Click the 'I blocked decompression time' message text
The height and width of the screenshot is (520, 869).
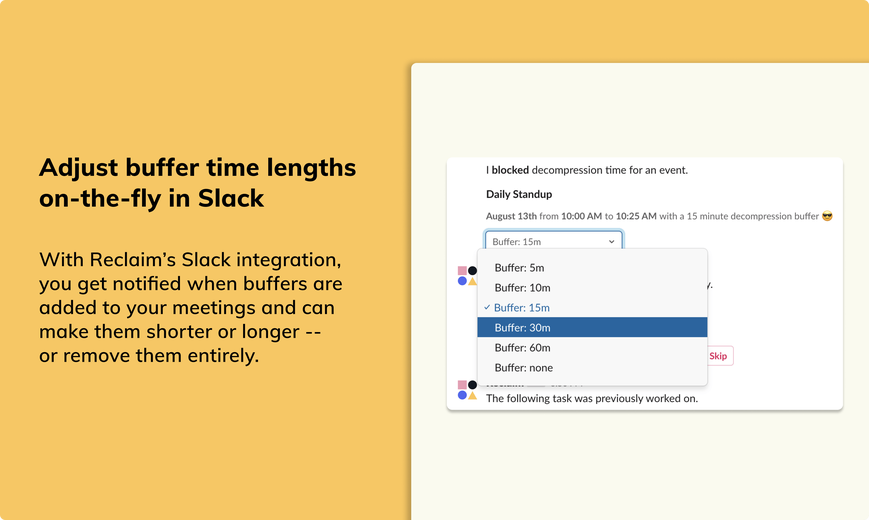pyautogui.click(x=587, y=170)
